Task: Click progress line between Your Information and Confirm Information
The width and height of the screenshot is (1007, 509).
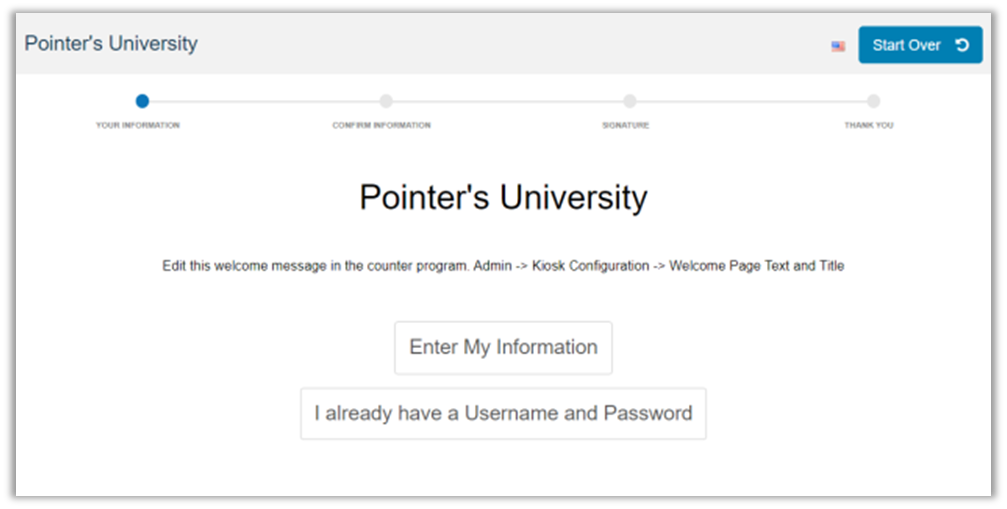Action: [x=264, y=101]
